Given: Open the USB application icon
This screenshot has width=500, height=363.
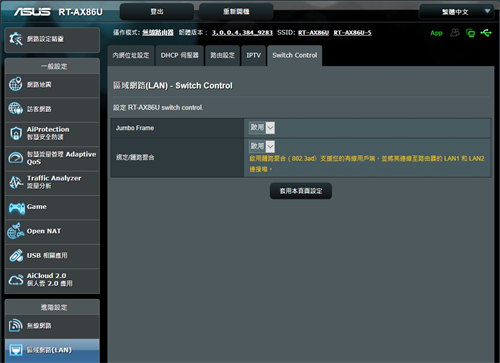Looking at the screenshot, I should [x=16, y=256].
